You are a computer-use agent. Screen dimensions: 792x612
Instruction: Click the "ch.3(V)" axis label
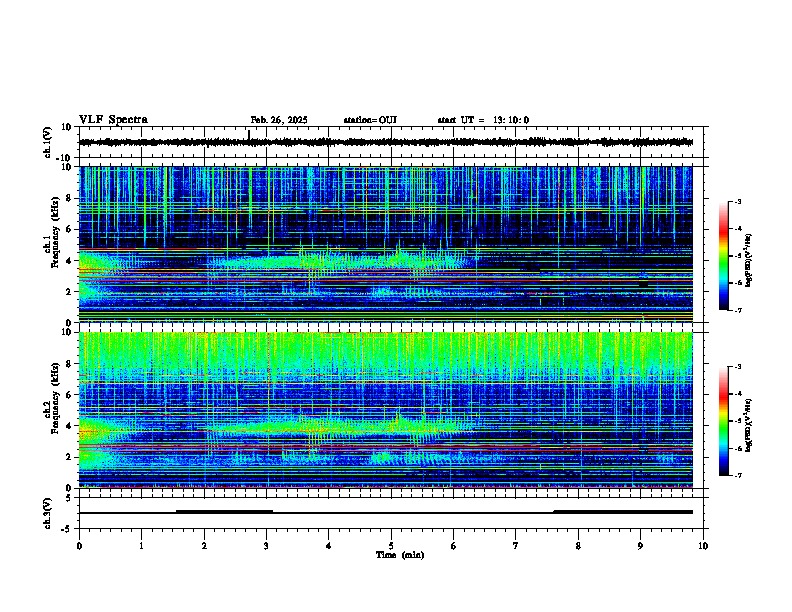tap(48, 513)
